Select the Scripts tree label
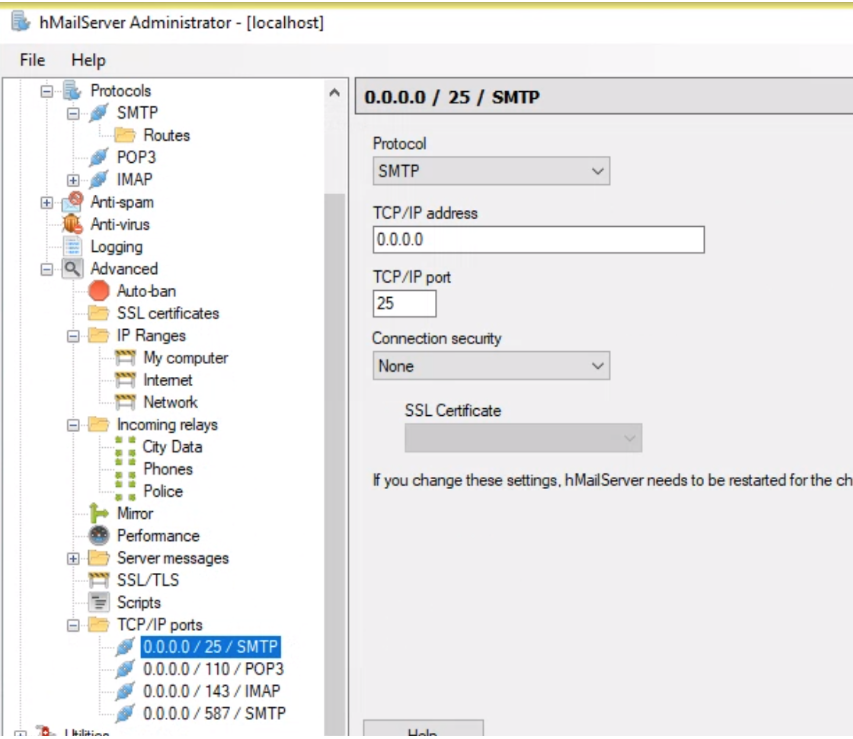 [x=139, y=602]
